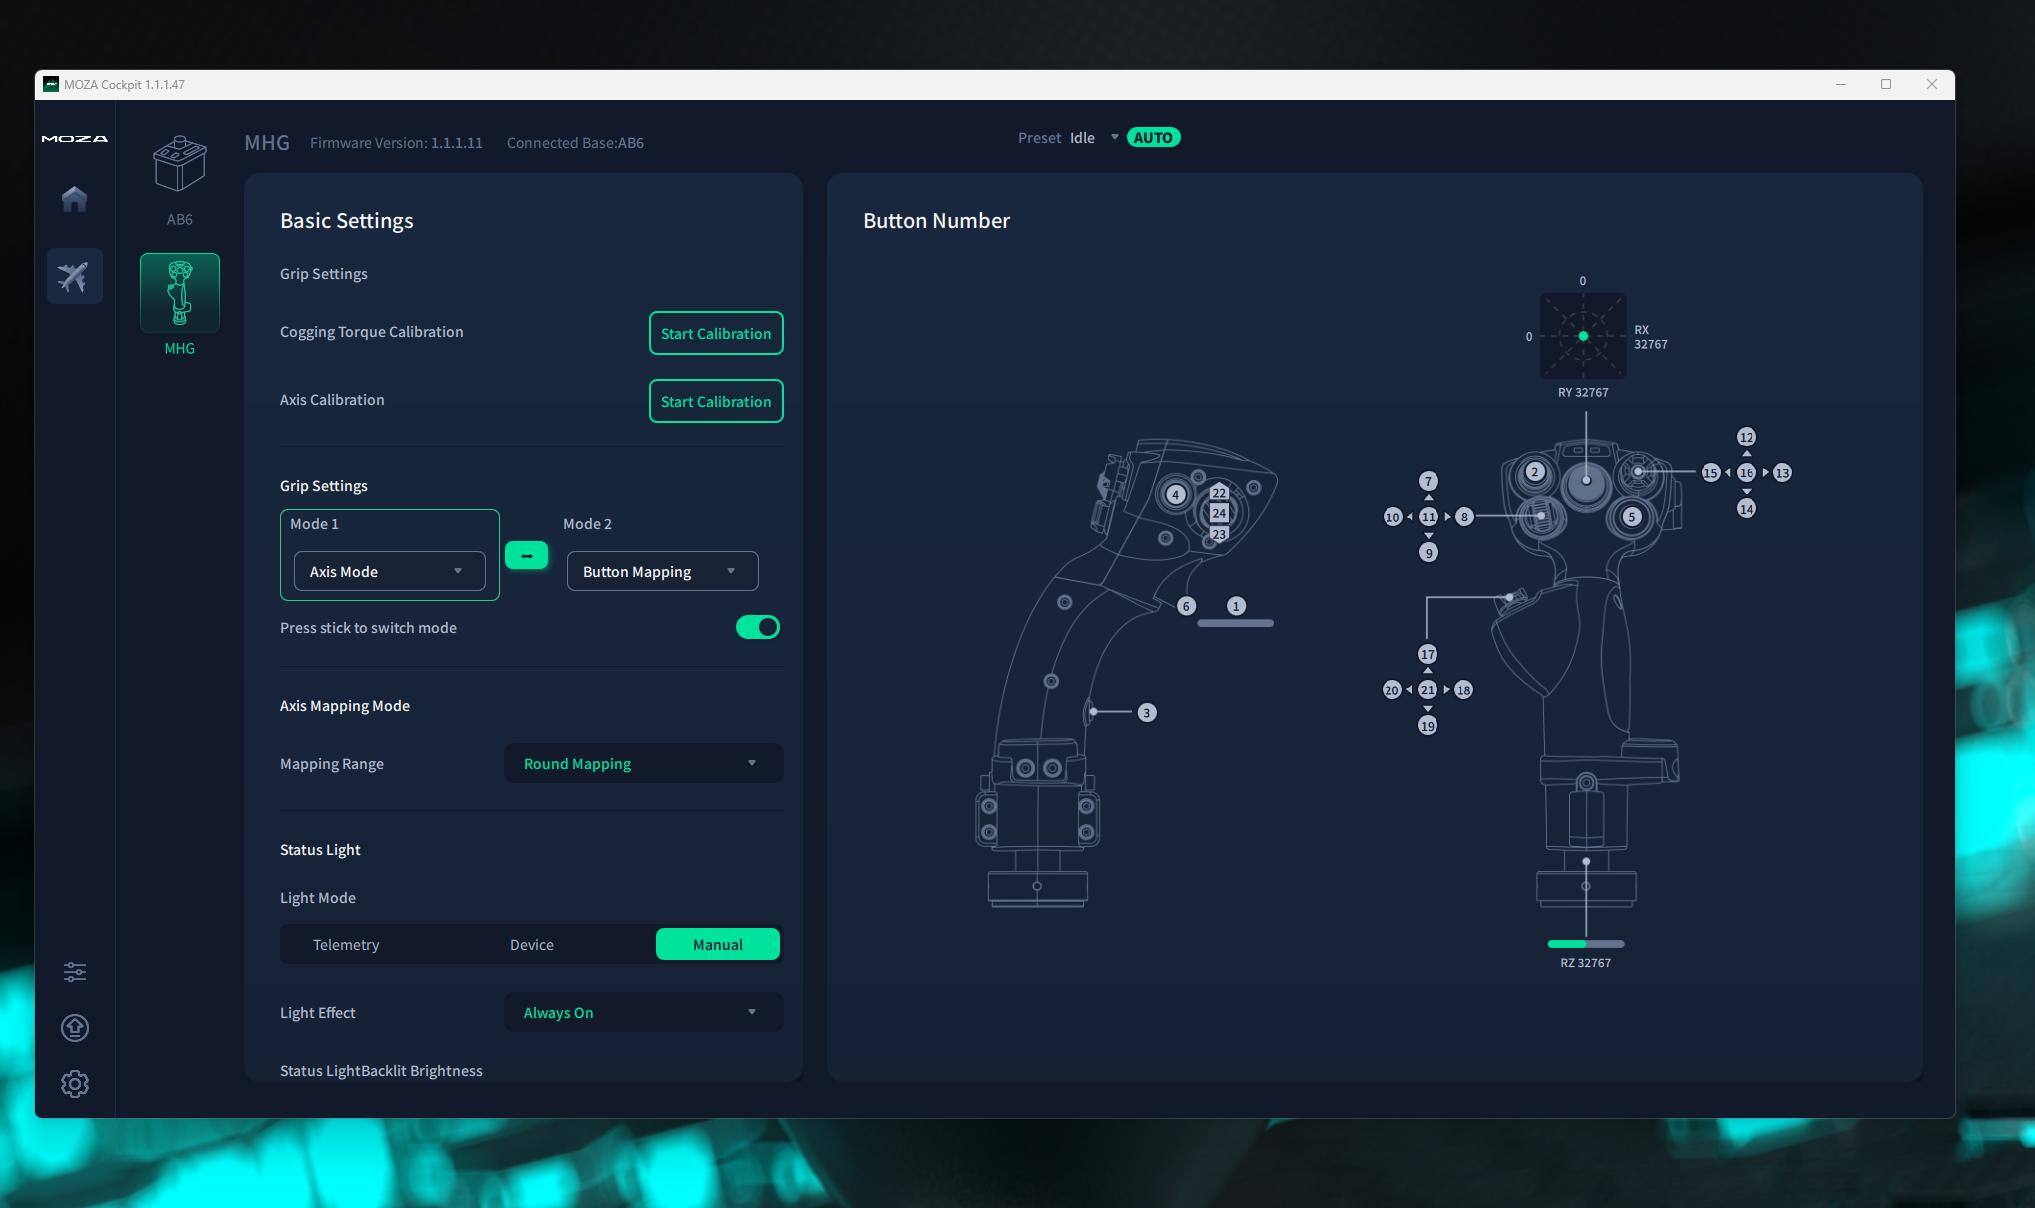The height and width of the screenshot is (1208, 2035).
Task: Click hat left button 15
Action: click(1711, 473)
